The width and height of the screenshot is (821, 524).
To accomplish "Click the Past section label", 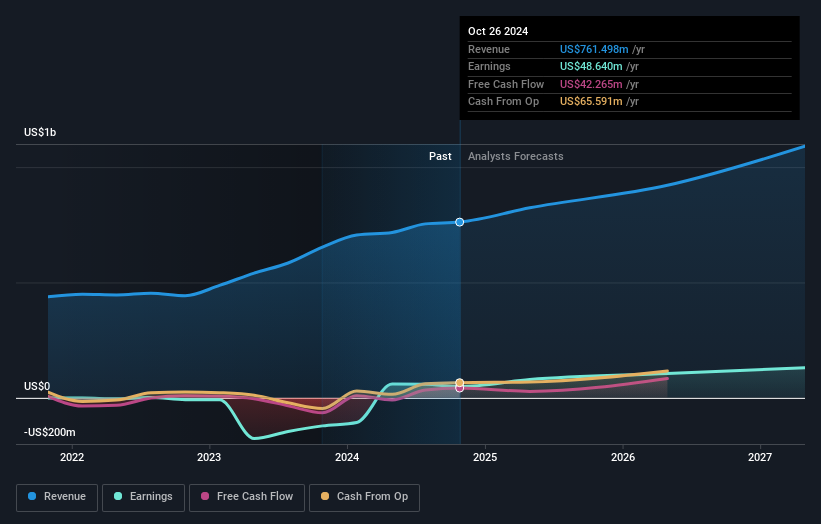I will click(x=440, y=156).
